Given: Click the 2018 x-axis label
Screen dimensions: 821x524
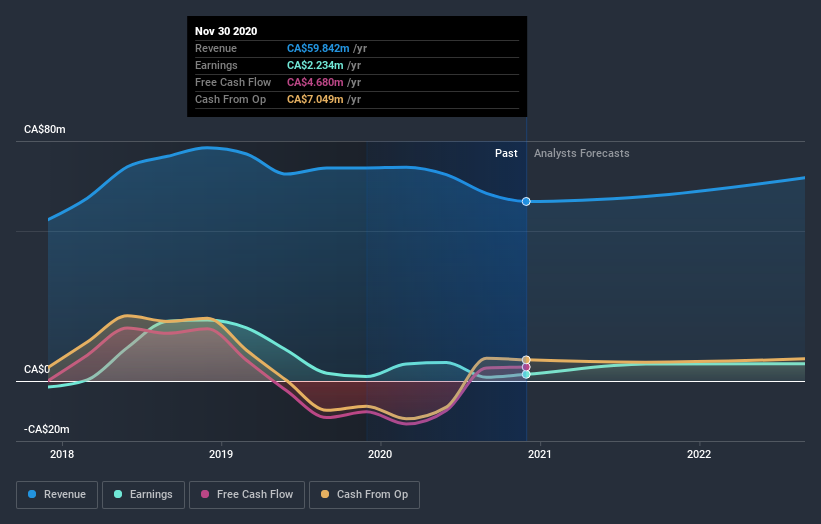Looking at the screenshot, I should point(62,454).
